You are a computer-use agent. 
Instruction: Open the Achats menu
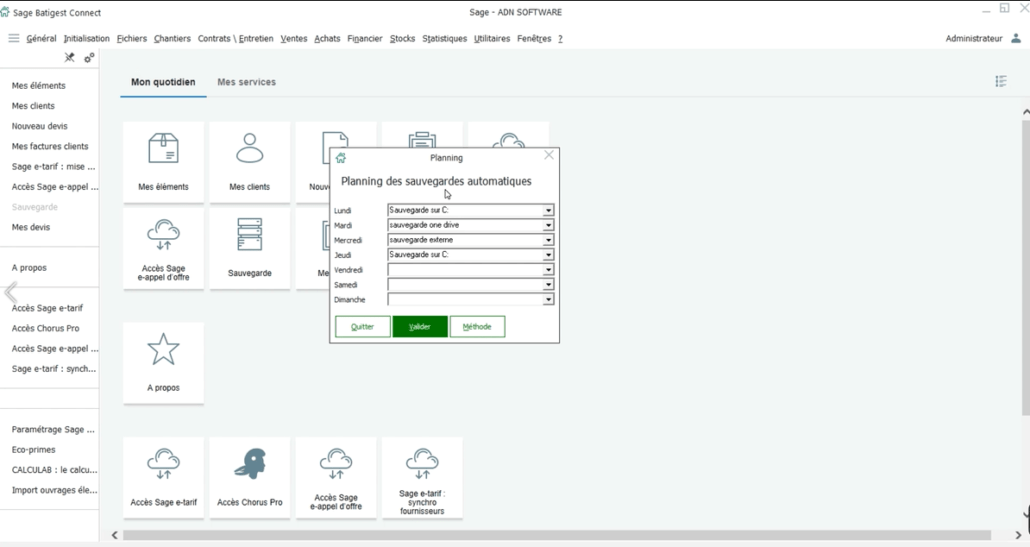point(327,39)
